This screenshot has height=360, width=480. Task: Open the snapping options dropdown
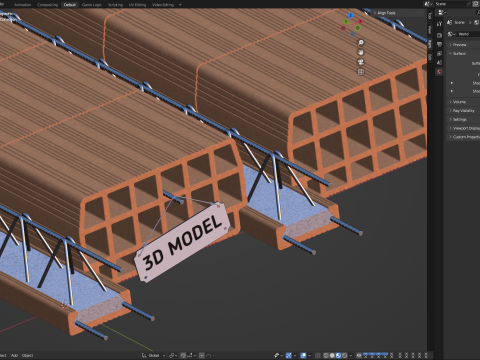191,355
